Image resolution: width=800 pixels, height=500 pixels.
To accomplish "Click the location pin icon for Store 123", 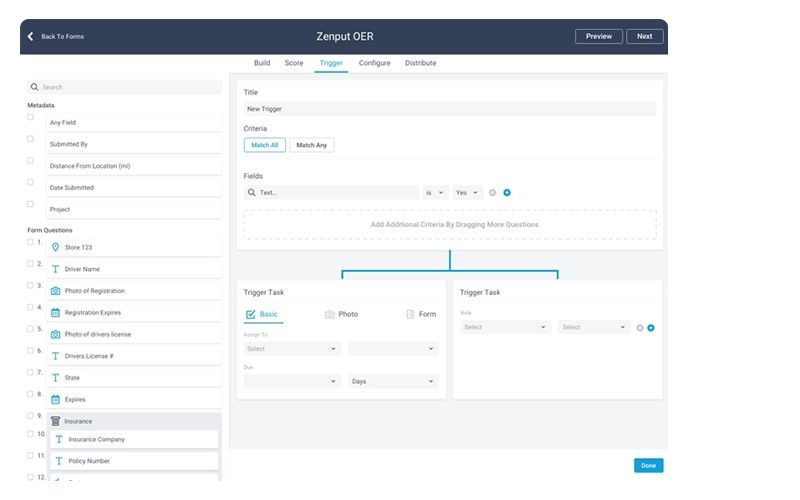I will point(56,247).
